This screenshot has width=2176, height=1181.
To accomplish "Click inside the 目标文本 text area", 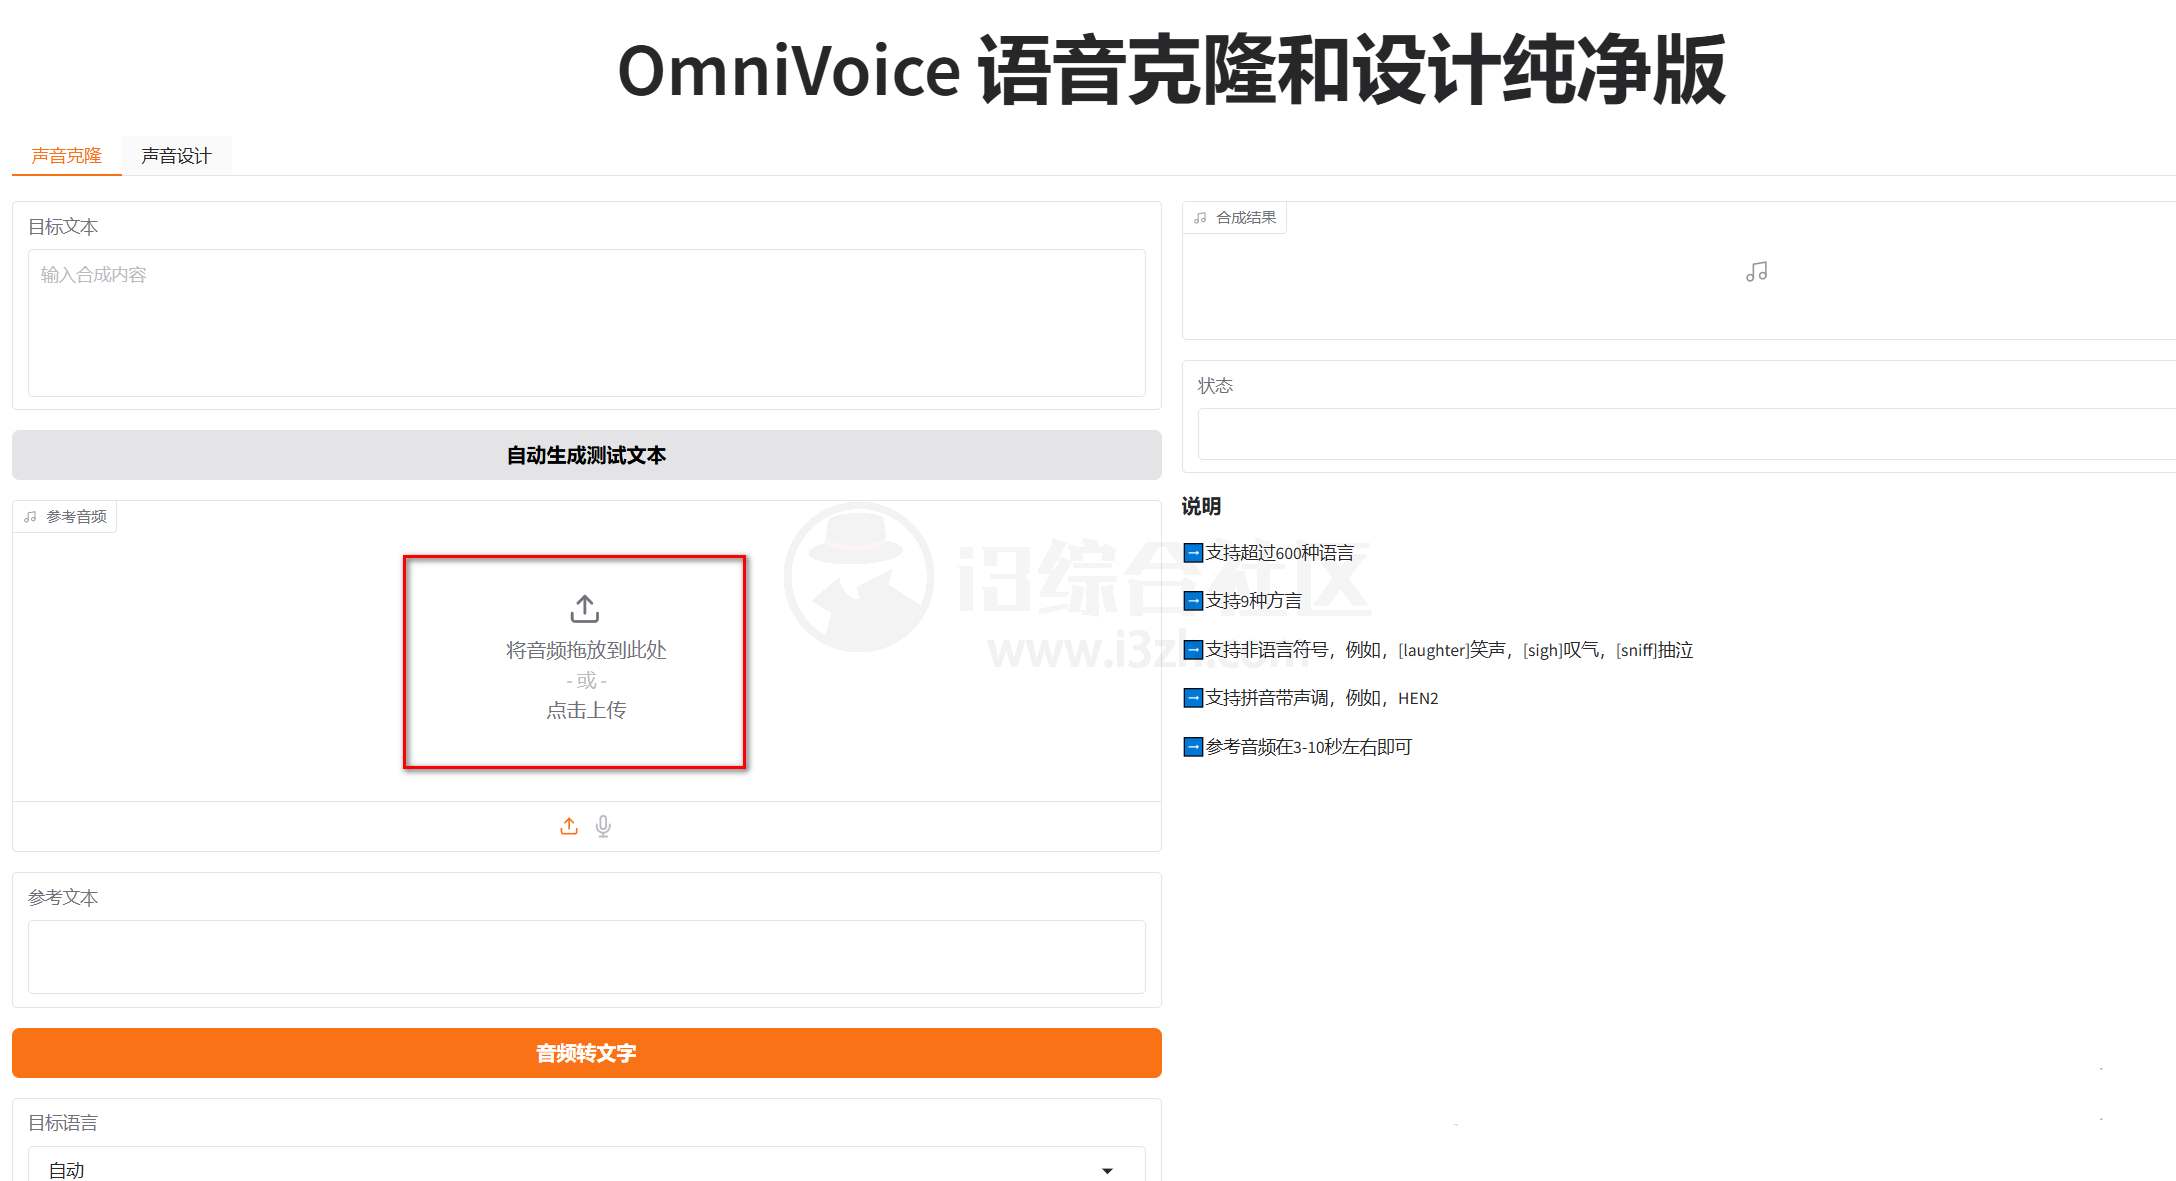I will click(585, 320).
